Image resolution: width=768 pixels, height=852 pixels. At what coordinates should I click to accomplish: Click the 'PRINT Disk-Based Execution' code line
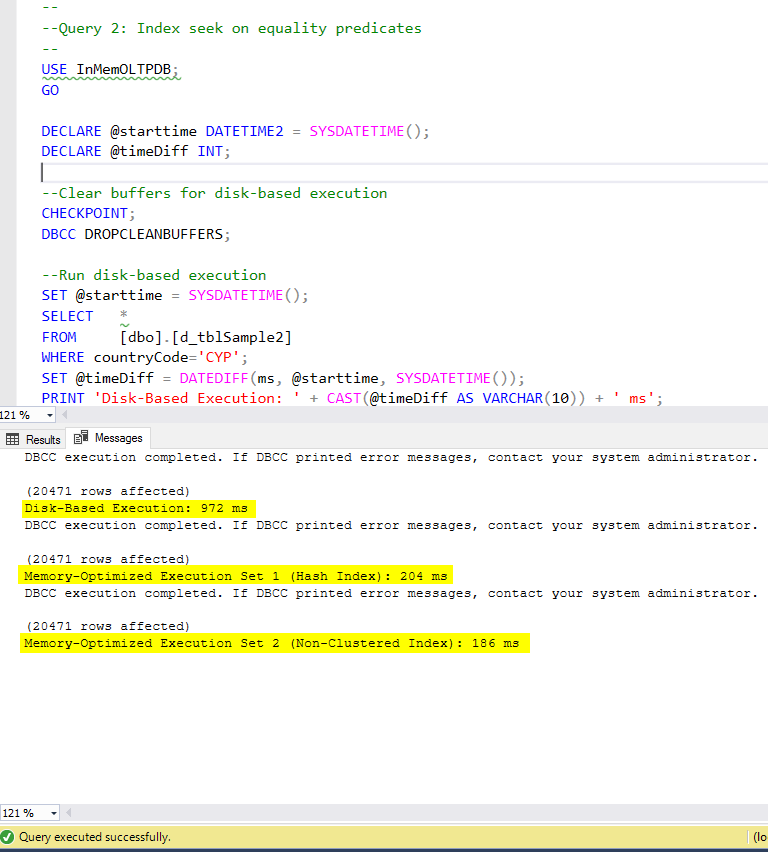point(352,399)
